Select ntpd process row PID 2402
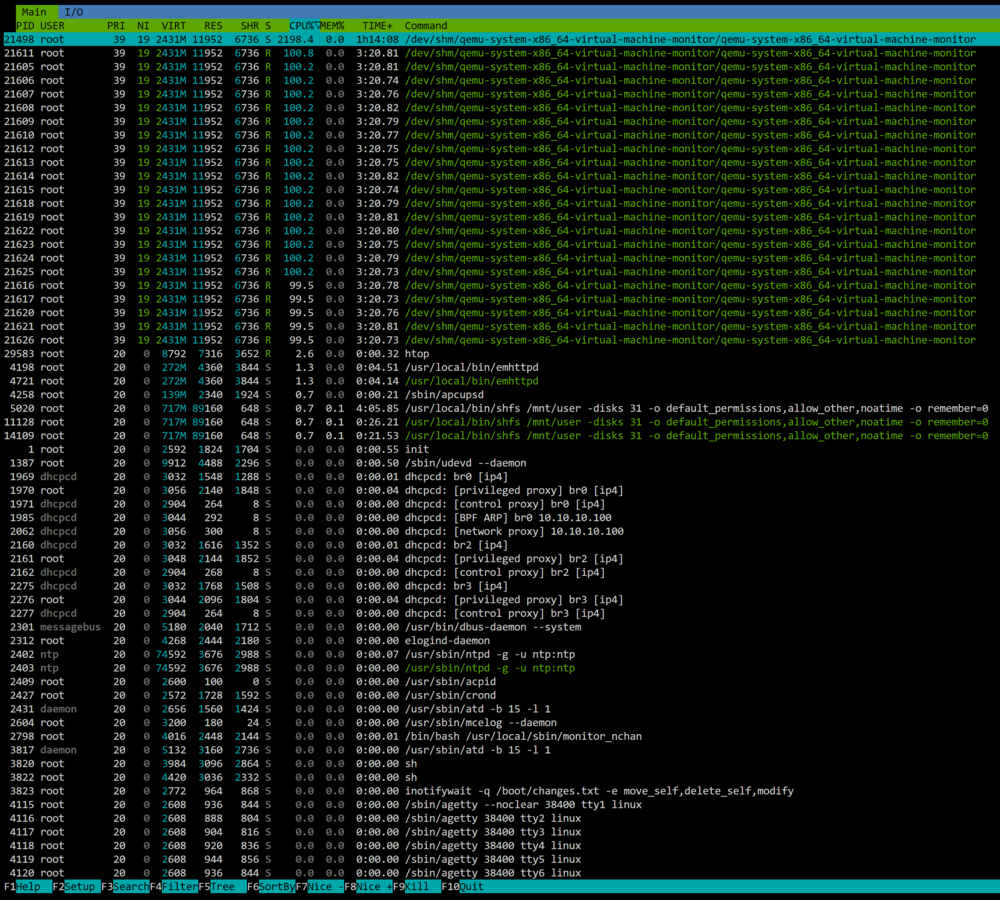 tap(500, 654)
